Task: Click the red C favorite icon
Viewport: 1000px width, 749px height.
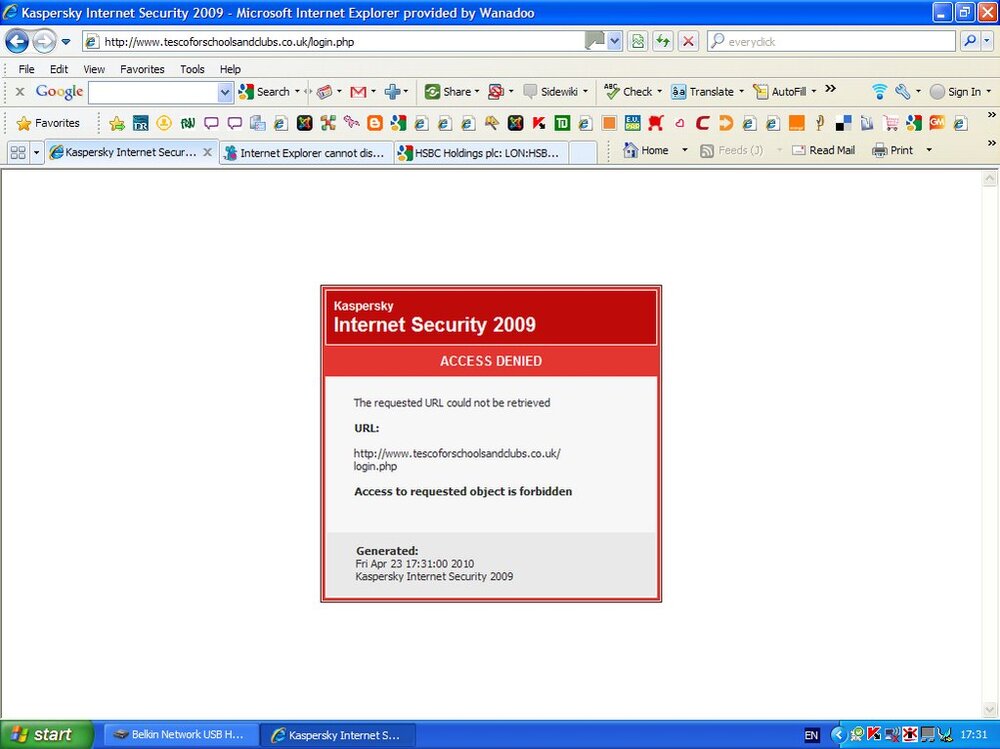Action: click(x=703, y=123)
